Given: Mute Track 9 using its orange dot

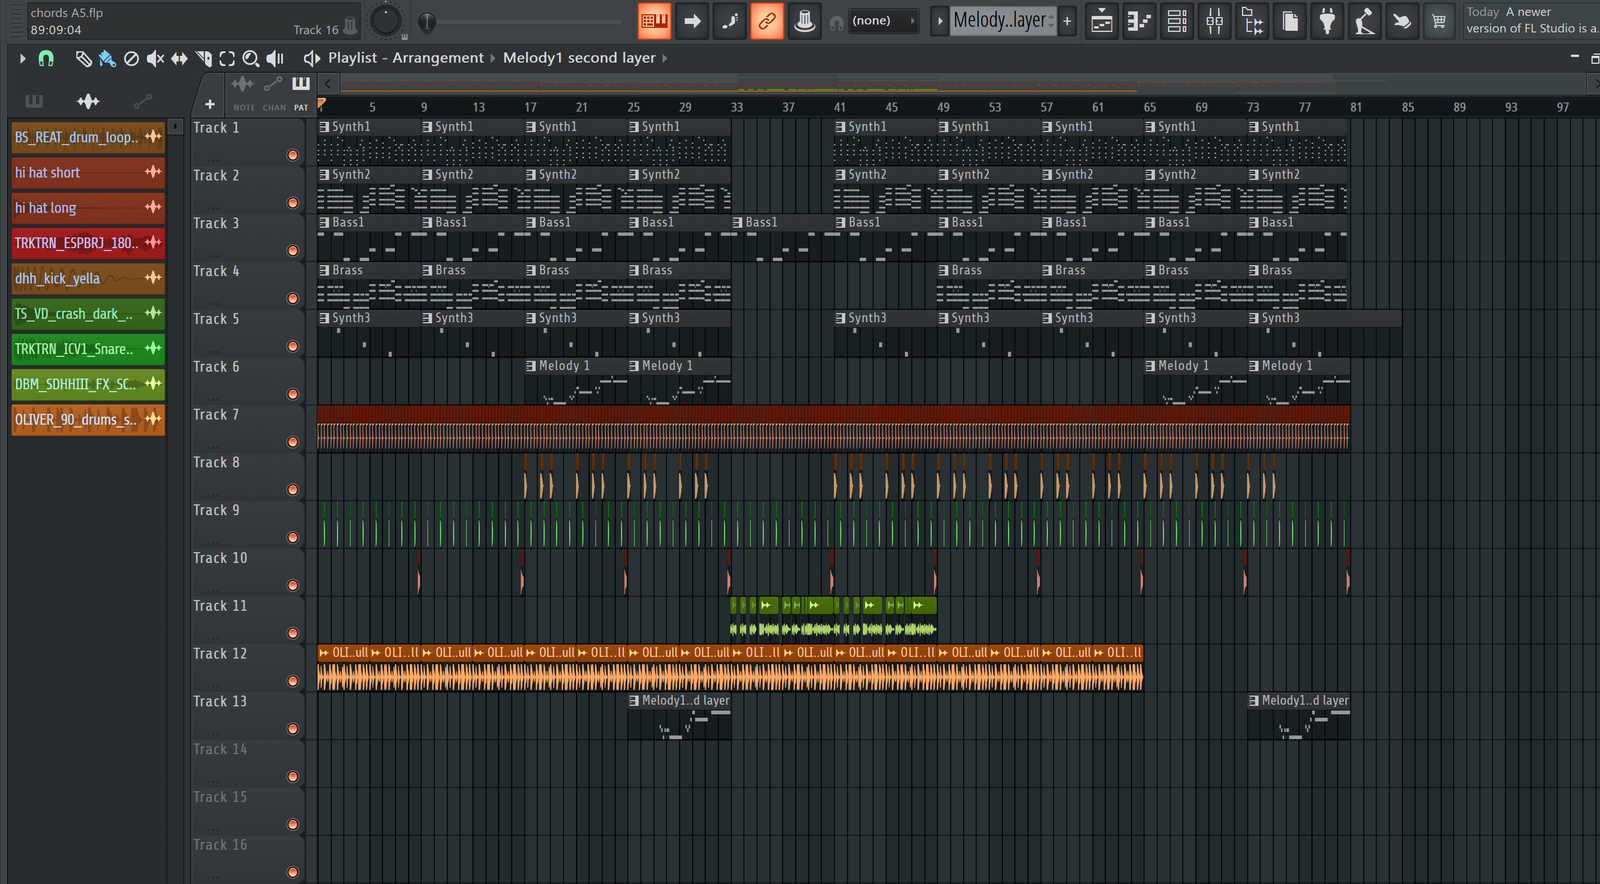Looking at the screenshot, I should tap(293, 537).
